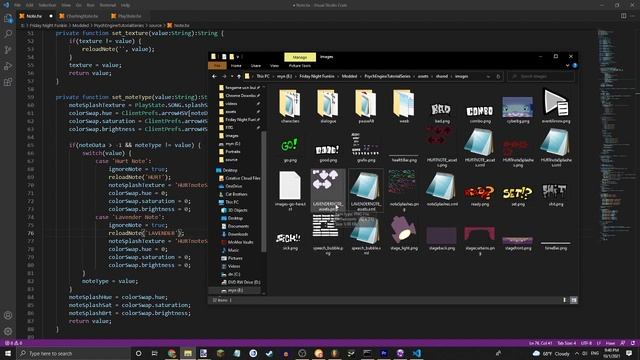Screen dimensions: 640x360
Task: Go up one folder level in File Explorer
Action: (x=239, y=76)
